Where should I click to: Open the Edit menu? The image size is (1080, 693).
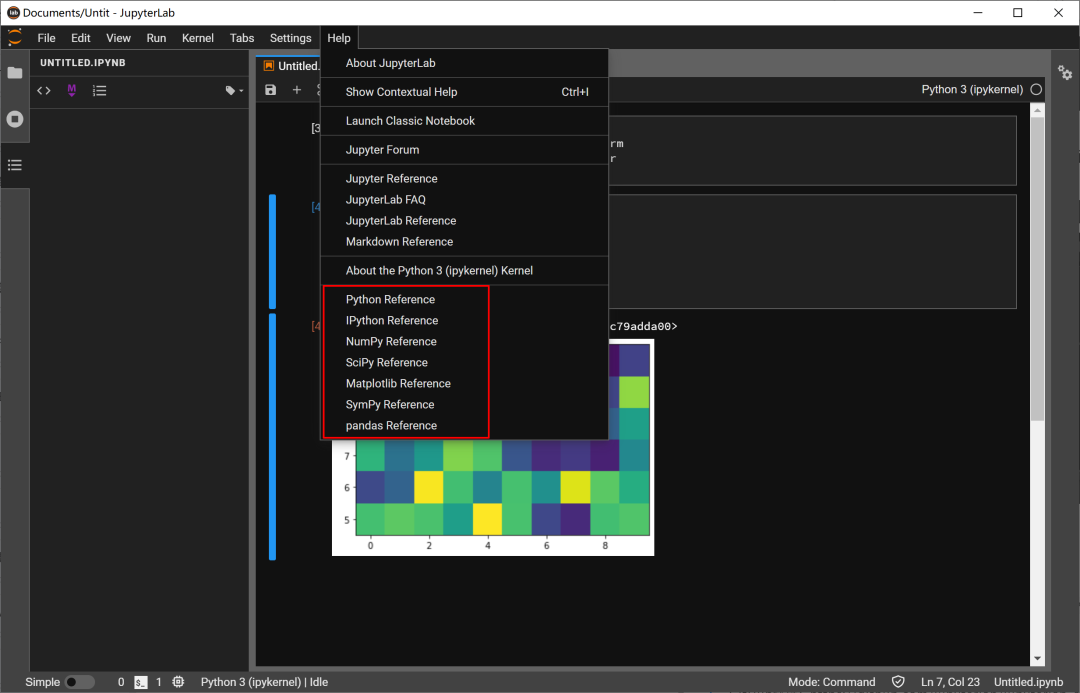[x=81, y=38]
